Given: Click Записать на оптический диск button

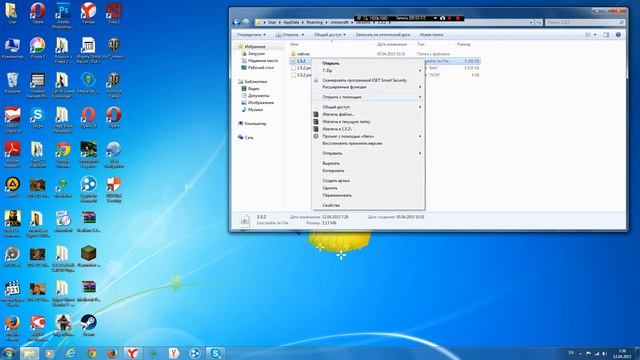Looking at the screenshot, I should (x=382, y=35).
